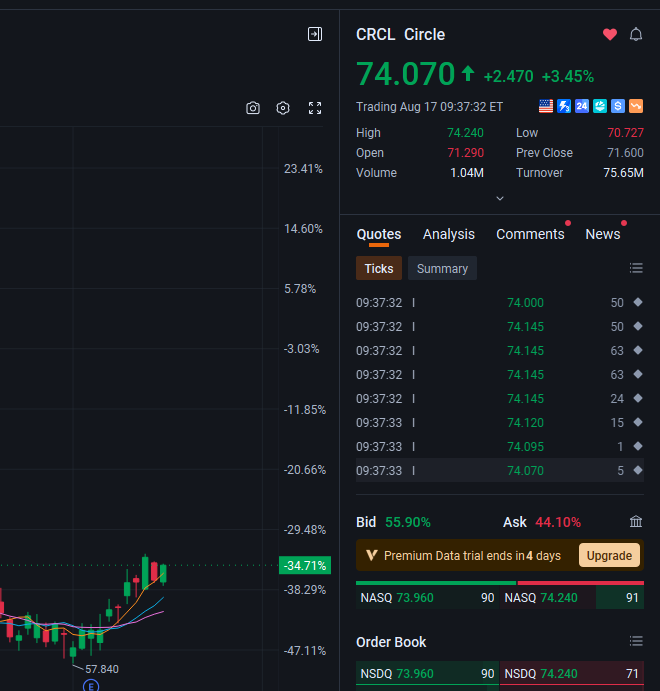
Task: Toggle CRCL favorite heart icon
Action: point(610,34)
